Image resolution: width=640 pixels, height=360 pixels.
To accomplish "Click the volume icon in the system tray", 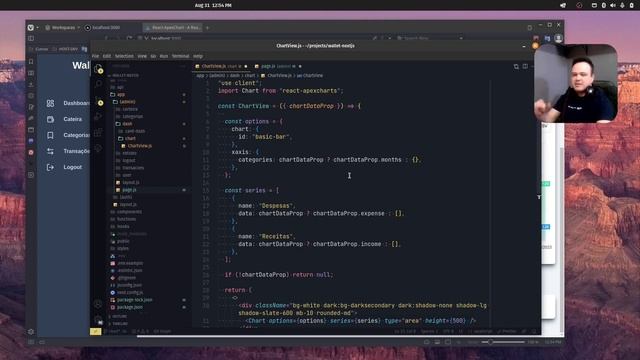I will 613,5.
